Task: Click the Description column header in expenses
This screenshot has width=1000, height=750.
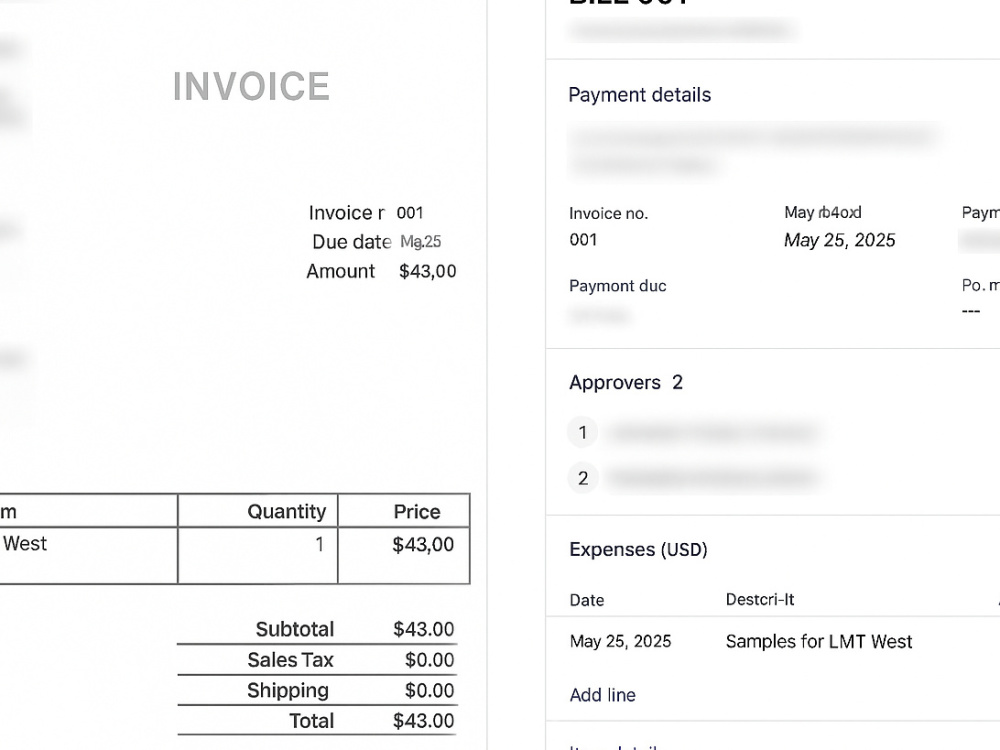Action: coord(760,599)
